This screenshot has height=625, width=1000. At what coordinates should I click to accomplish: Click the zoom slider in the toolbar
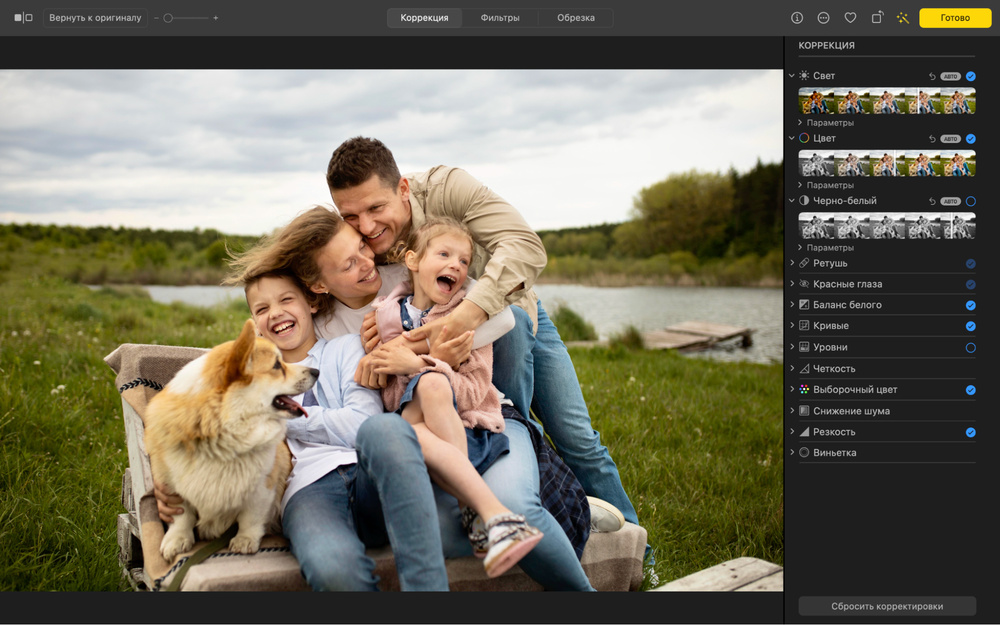point(186,18)
